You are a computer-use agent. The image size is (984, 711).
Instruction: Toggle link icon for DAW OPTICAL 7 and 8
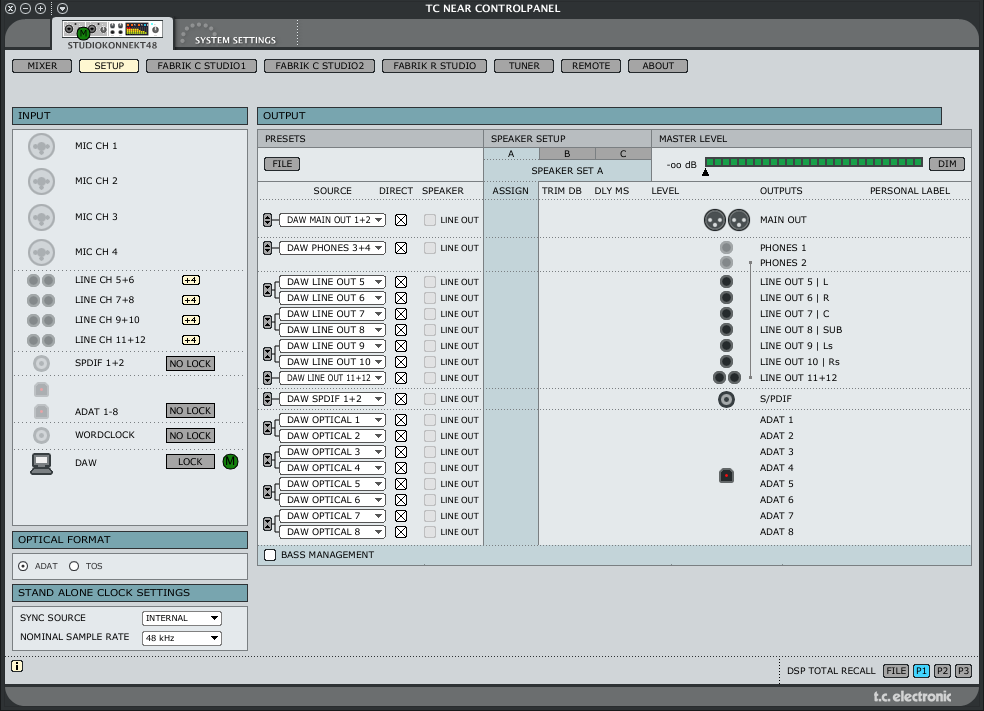[x=268, y=524]
